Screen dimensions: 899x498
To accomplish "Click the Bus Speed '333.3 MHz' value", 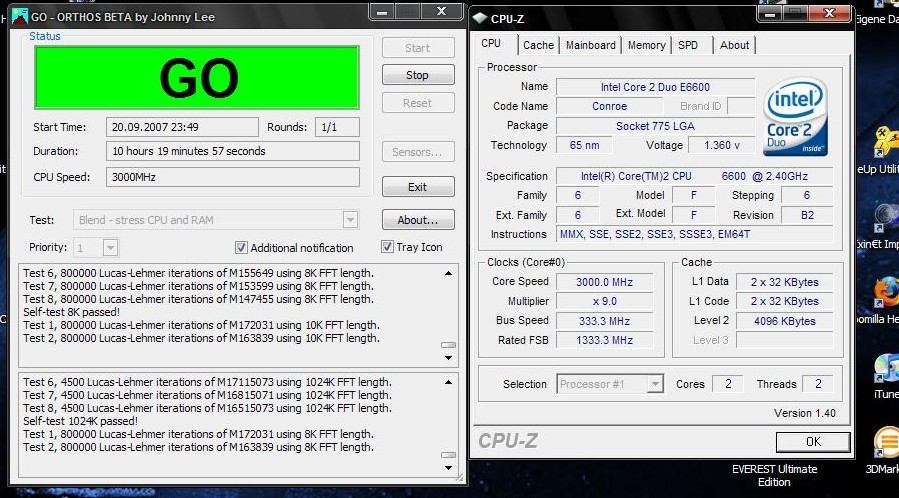I will 604,321.
